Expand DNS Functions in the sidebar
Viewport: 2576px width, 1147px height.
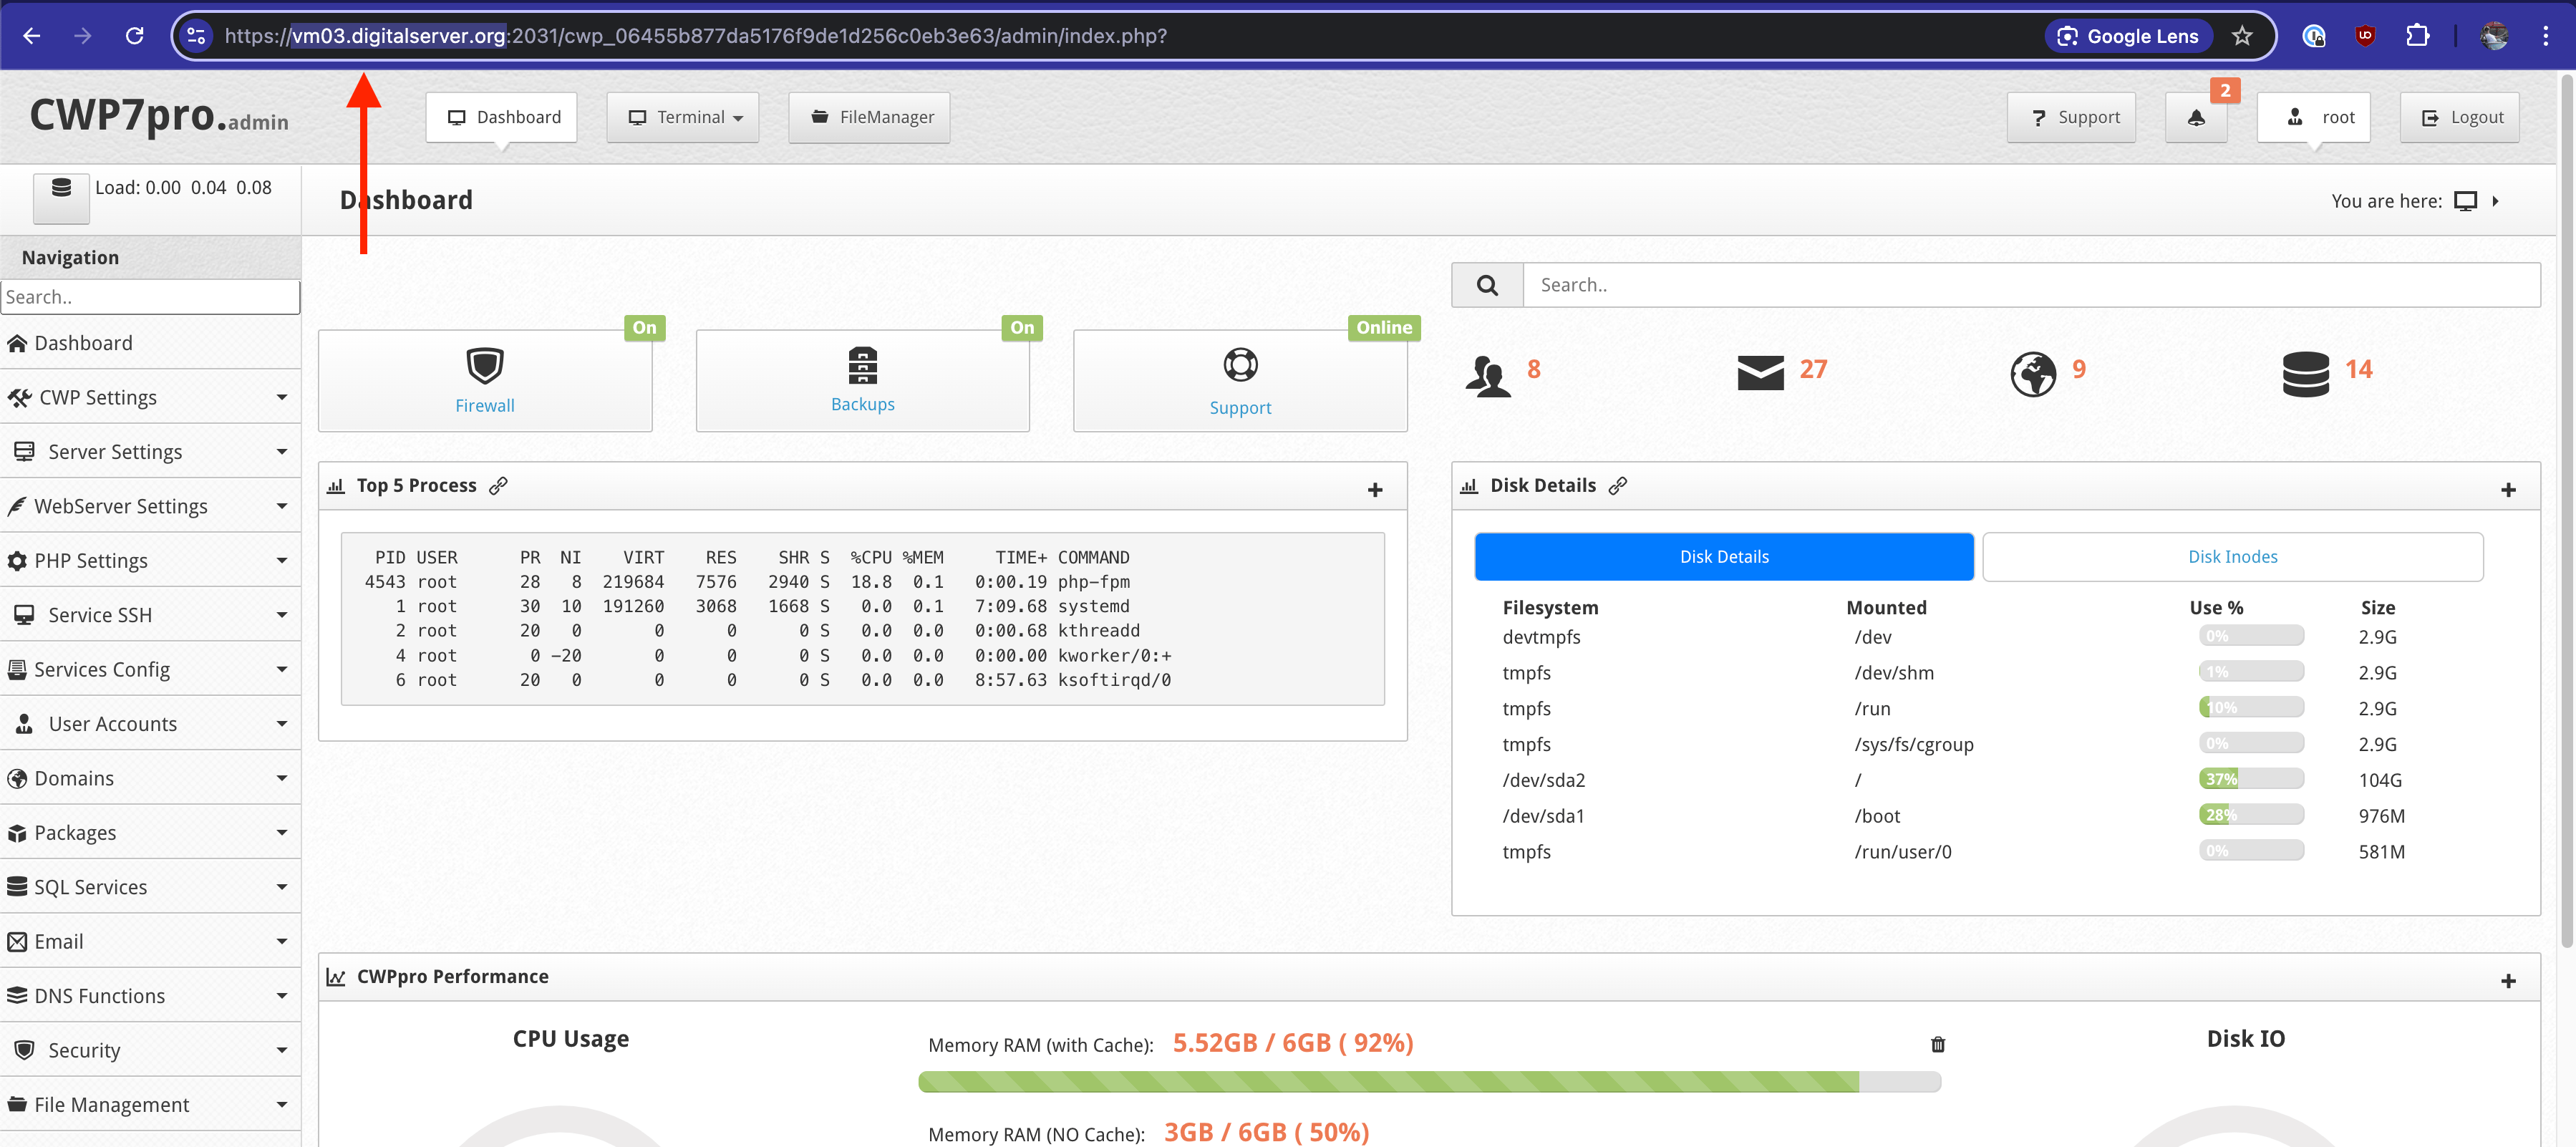(x=150, y=995)
